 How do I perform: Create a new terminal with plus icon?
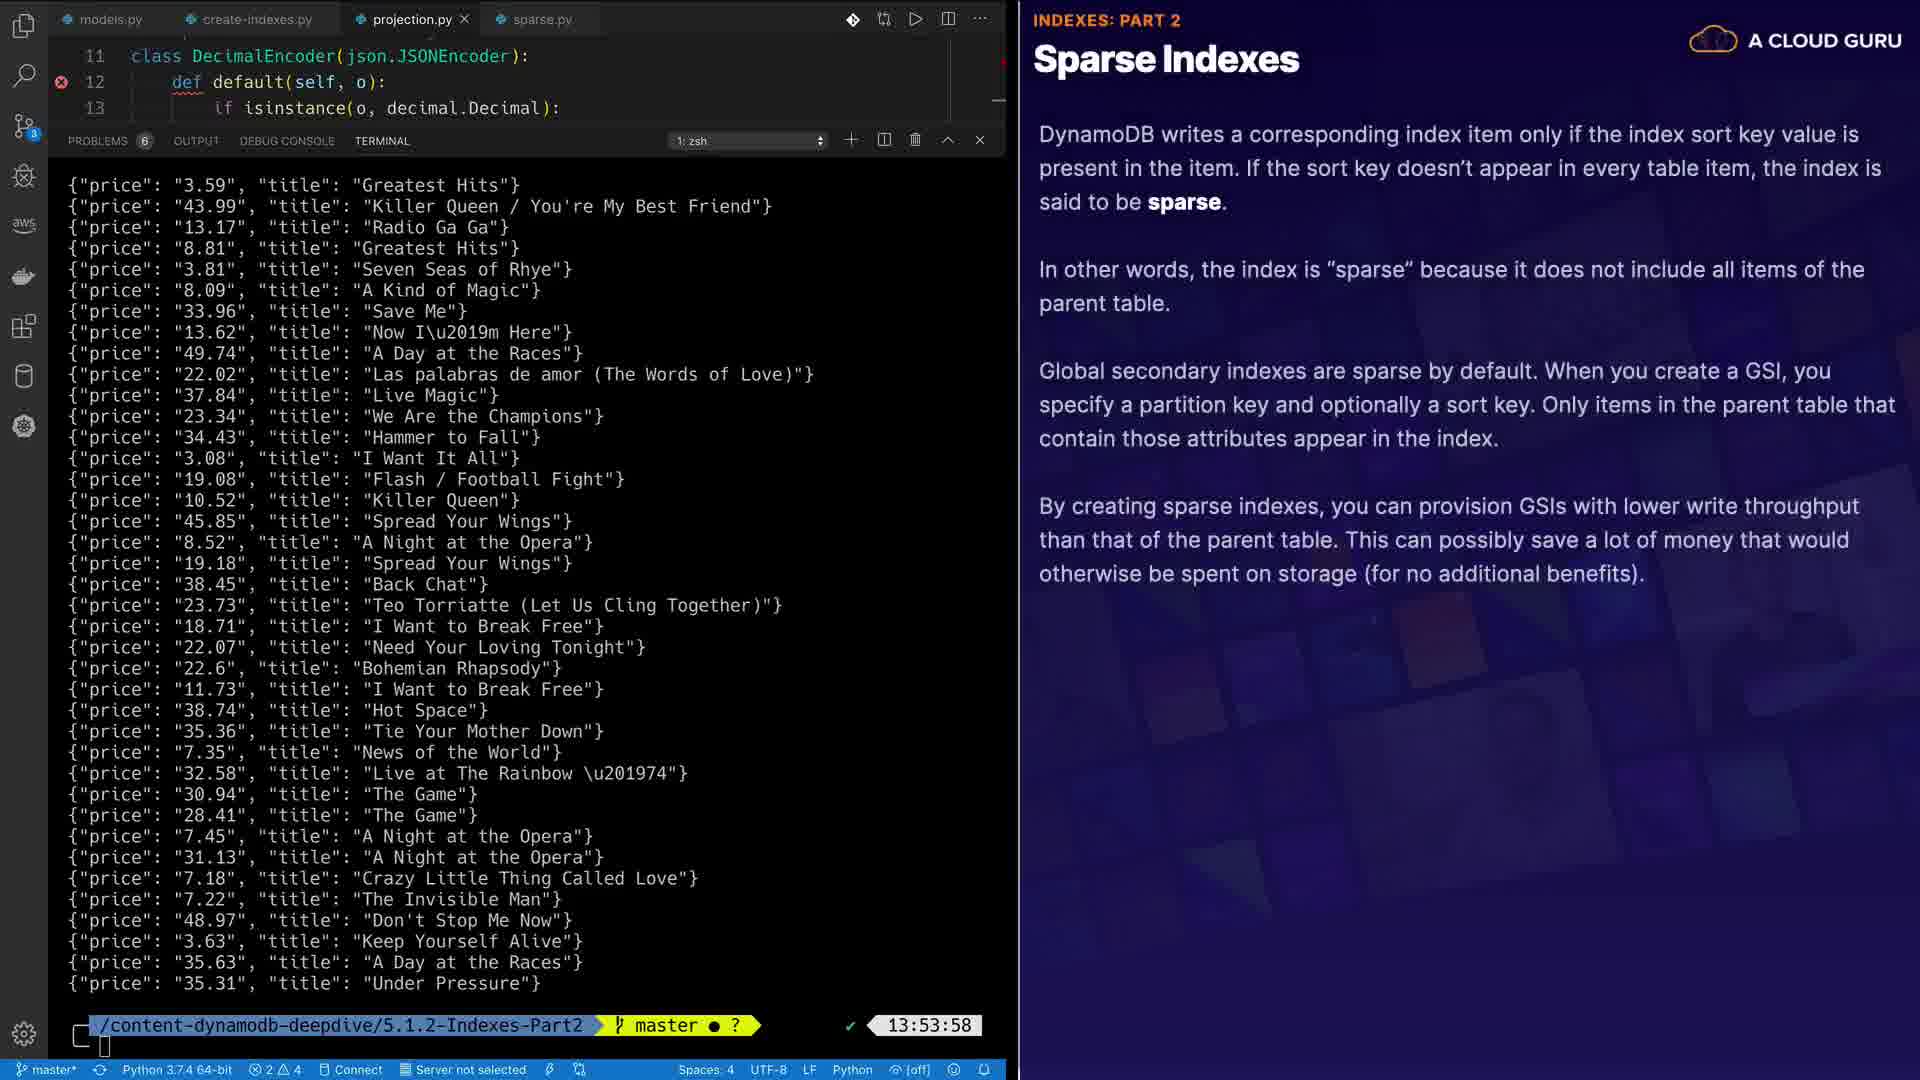tap(851, 140)
